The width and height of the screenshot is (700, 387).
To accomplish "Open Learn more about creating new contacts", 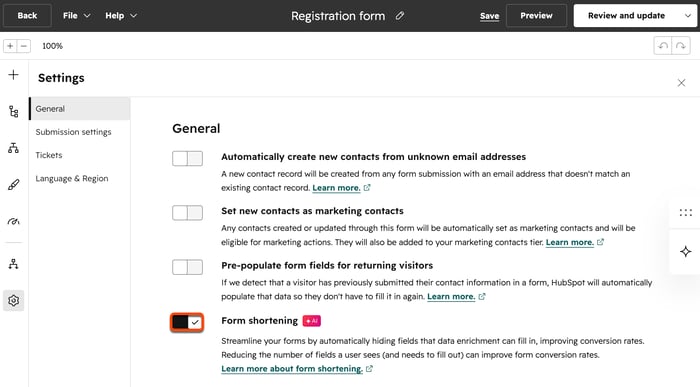I will pos(336,188).
